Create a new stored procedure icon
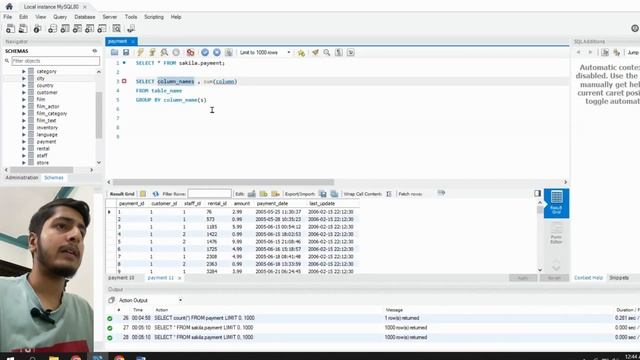 89,29
